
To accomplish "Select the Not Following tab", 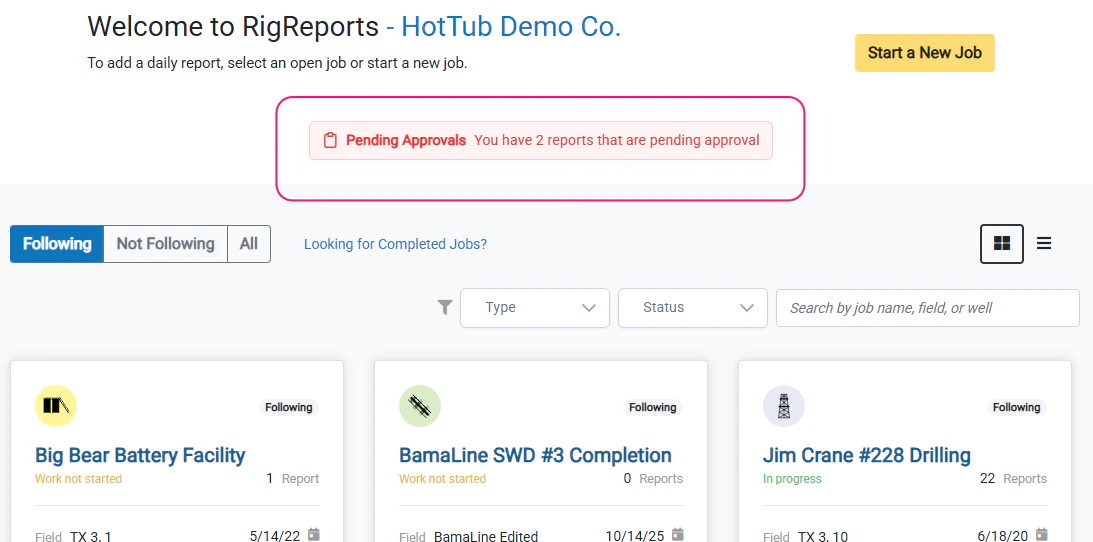I will (165, 244).
